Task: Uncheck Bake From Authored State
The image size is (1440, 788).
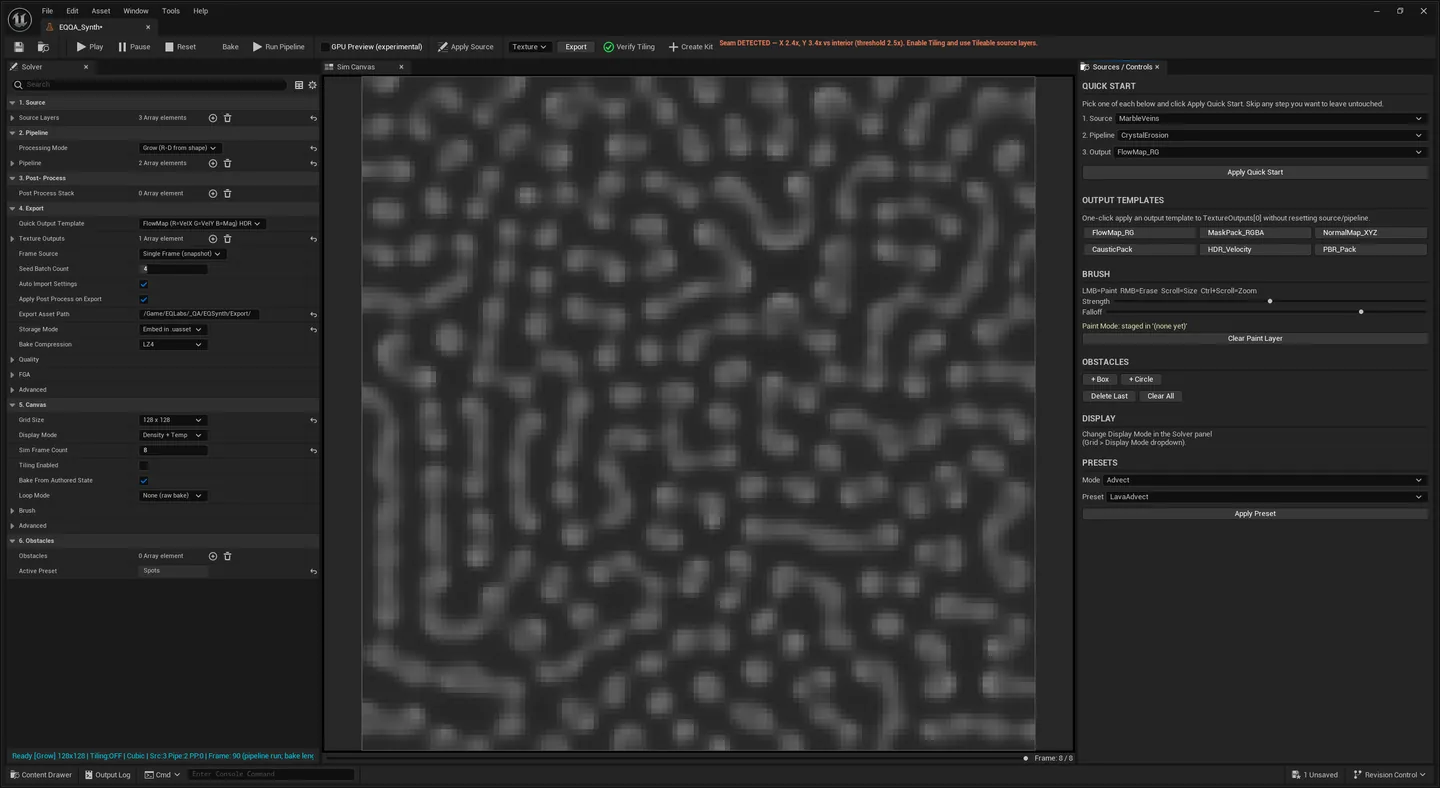Action: (x=144, y=480)
